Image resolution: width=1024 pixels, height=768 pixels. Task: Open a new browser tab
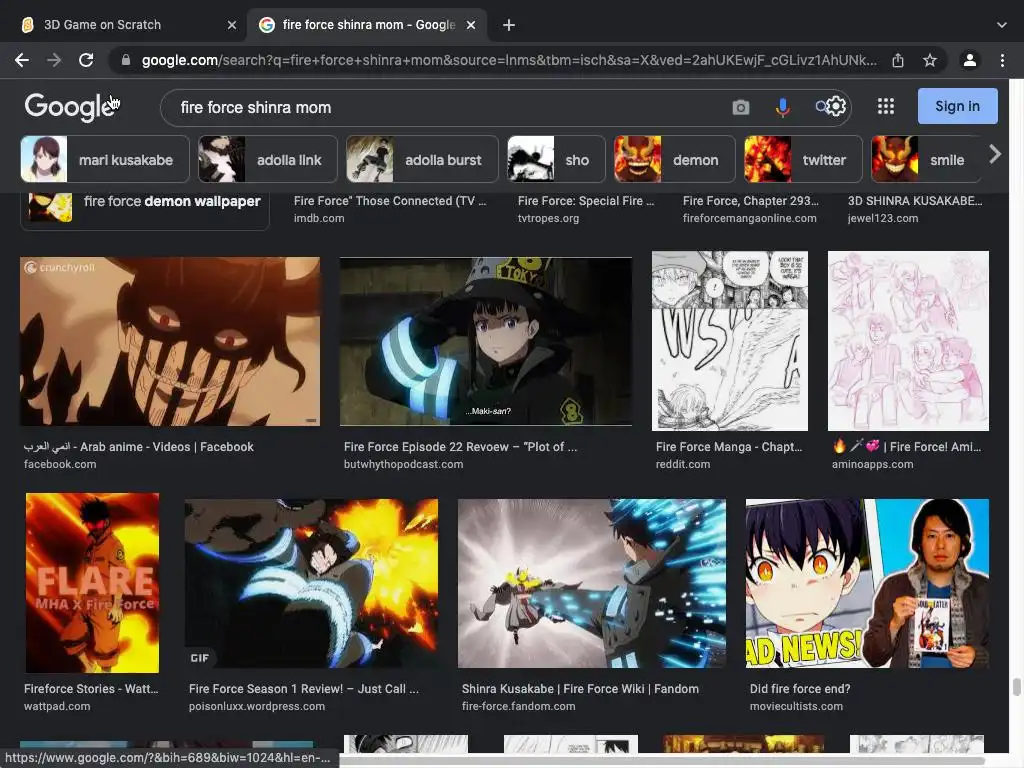509,25
